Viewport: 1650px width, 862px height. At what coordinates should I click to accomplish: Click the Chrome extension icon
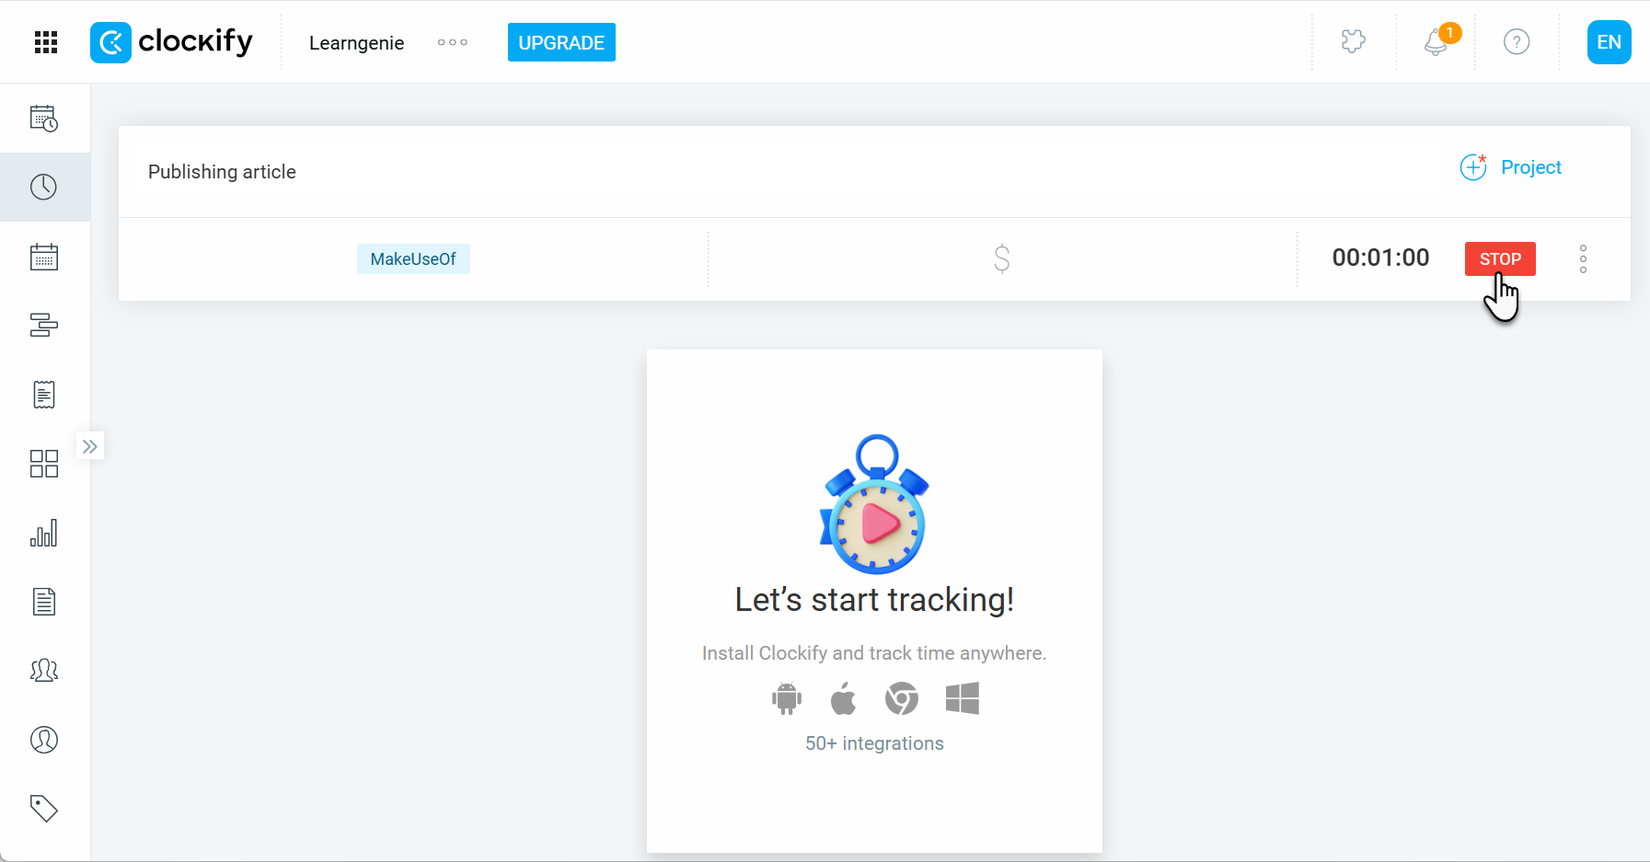pos(902,698)
